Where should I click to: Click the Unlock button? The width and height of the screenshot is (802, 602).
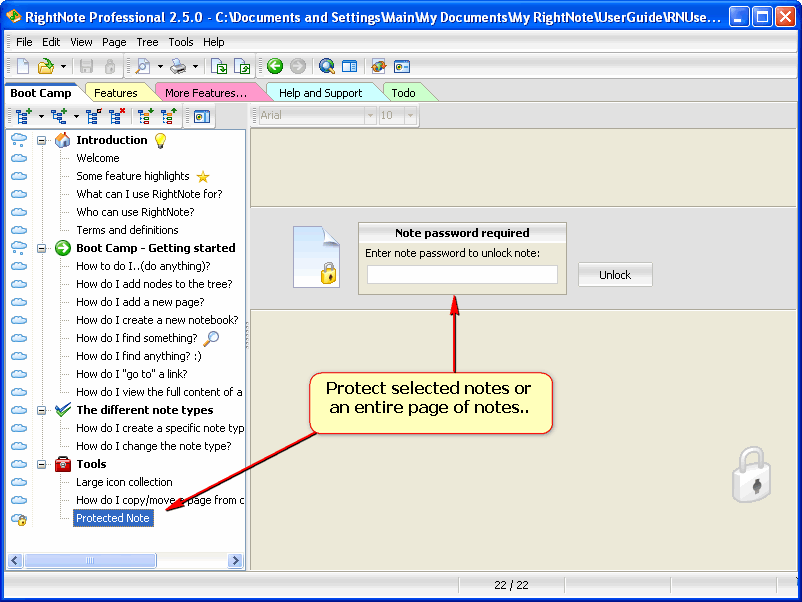tap(615, 275)
